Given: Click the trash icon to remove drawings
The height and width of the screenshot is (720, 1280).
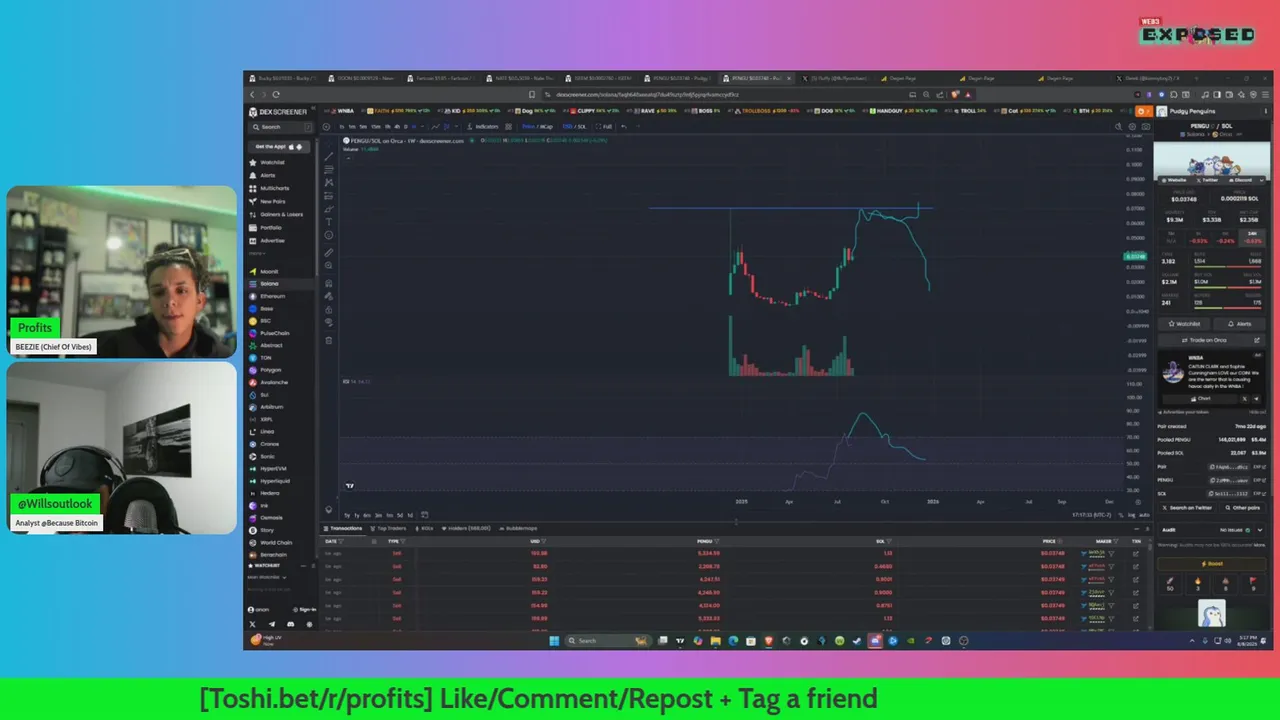Looking at the screenshot, I should tap(329, 340).
